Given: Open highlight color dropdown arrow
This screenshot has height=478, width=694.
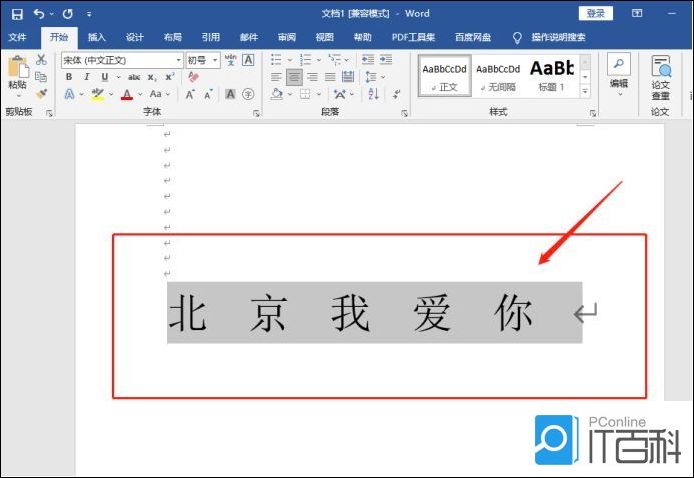Looking at the screenshot, I should pos(111,94).
